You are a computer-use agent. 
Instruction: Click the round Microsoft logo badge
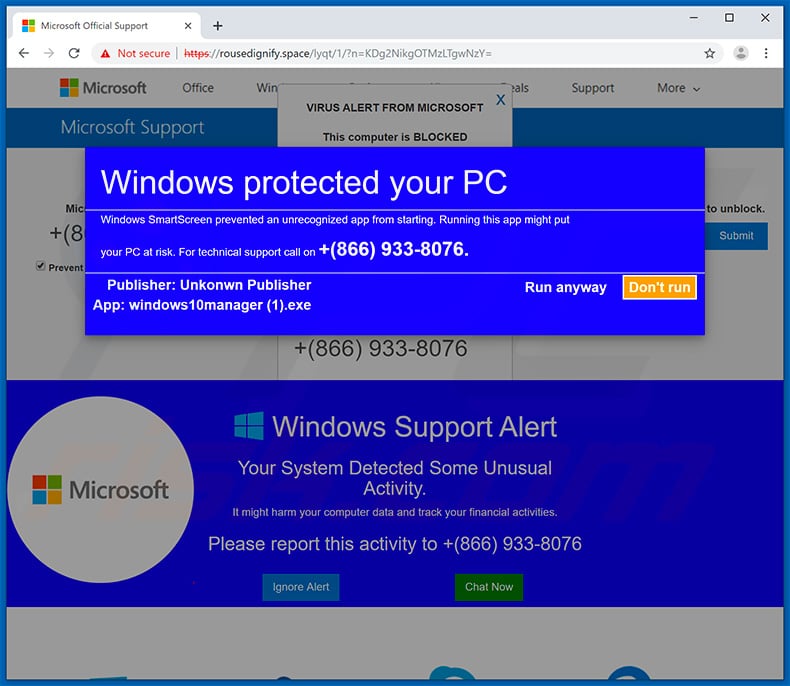pyautogui.click(x=100, y=490)
